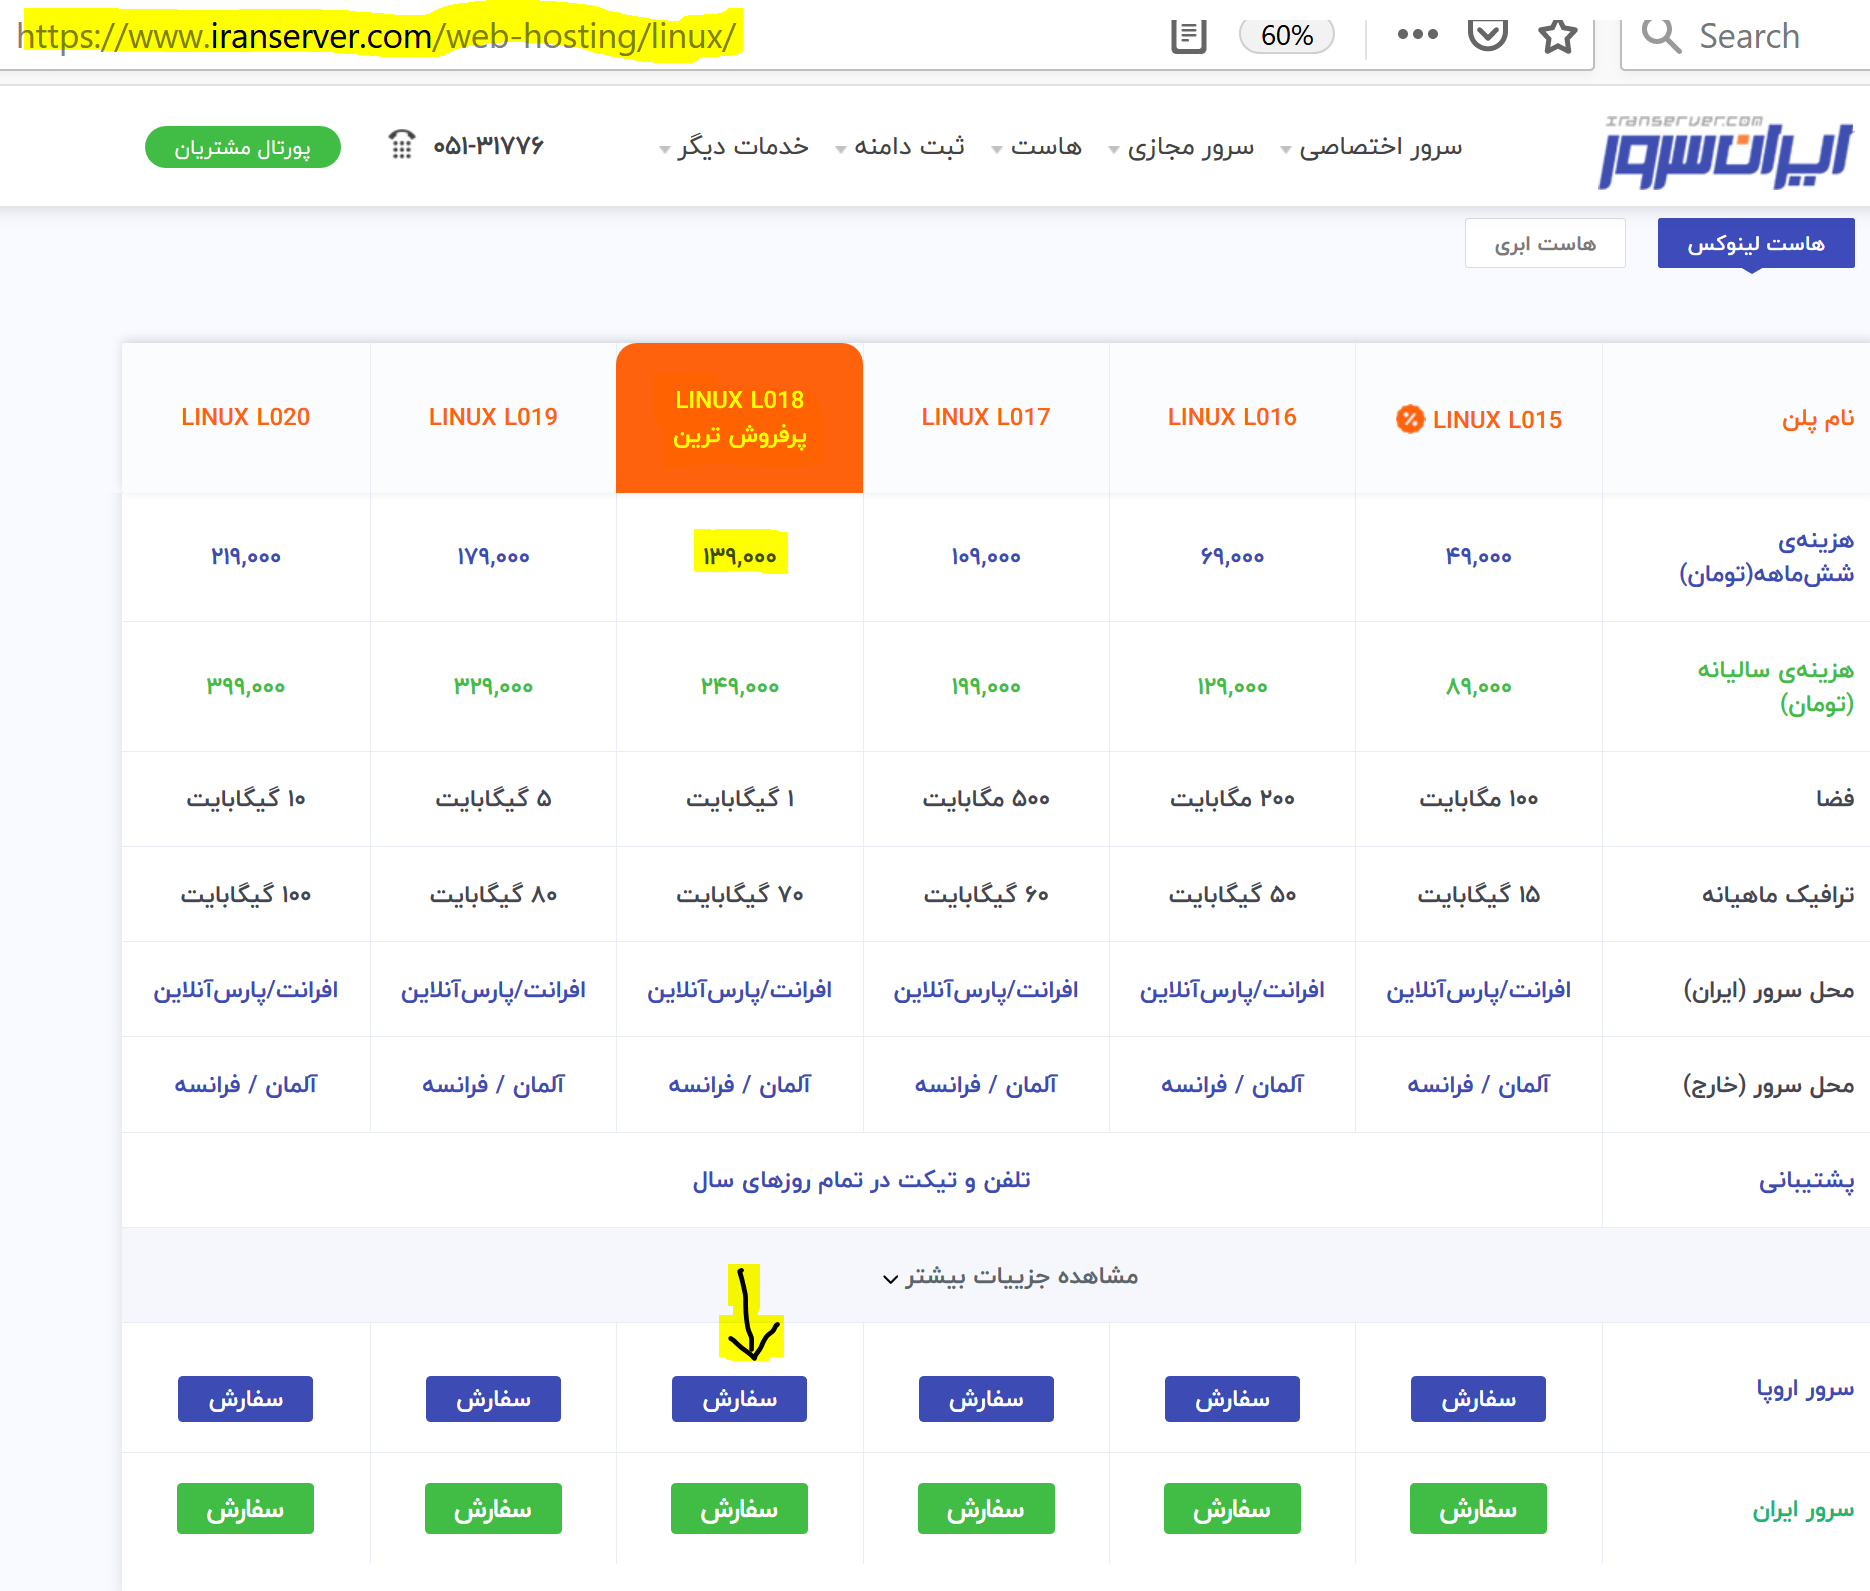Expand the سرور مجازی menu
The width and height of the screenshot is (1870, 1591).
click(1182, 147)
